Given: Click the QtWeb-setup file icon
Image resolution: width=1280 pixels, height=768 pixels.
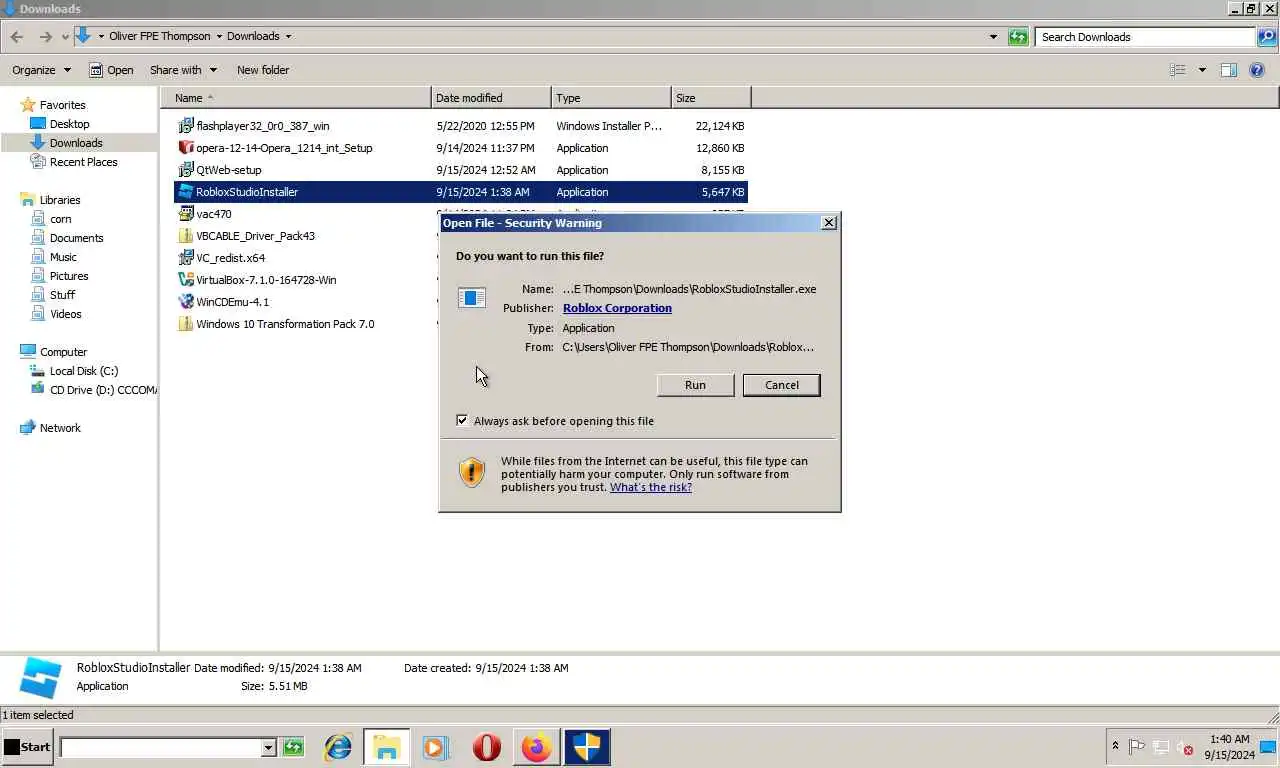Looking at the screenshot, I should [185, 170].
